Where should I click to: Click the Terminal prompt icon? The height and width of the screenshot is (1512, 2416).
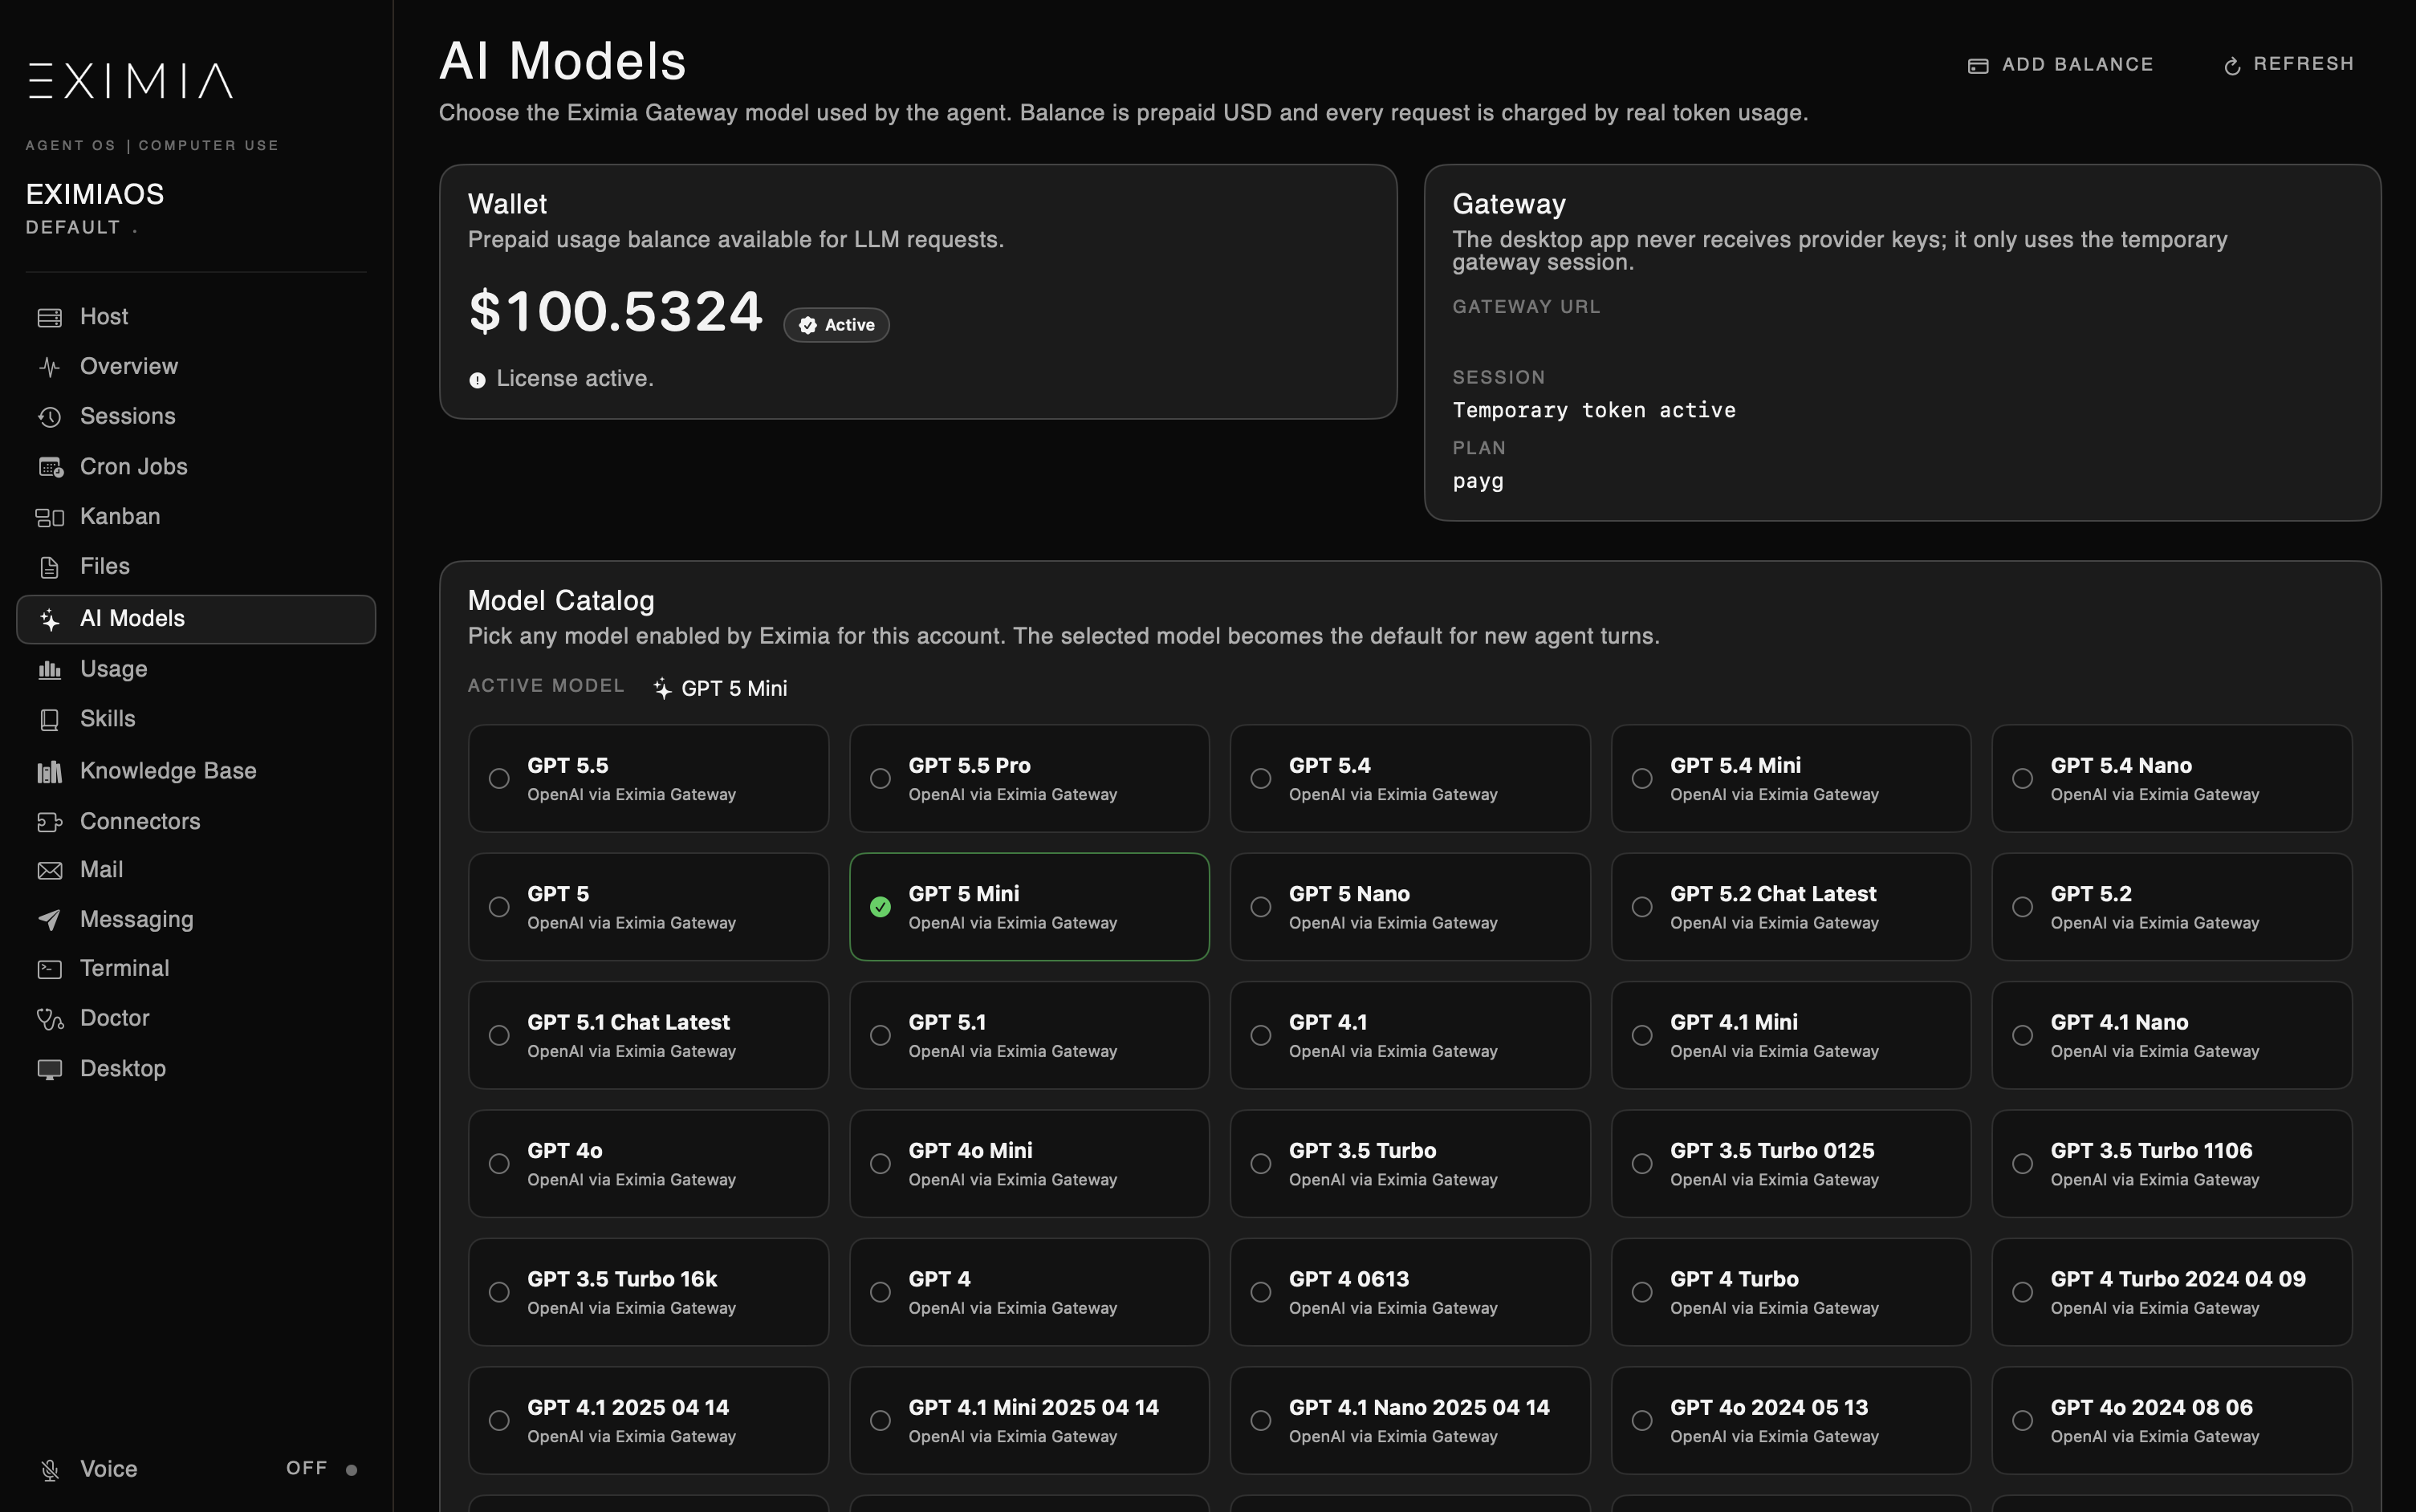[x=49, y=969]
